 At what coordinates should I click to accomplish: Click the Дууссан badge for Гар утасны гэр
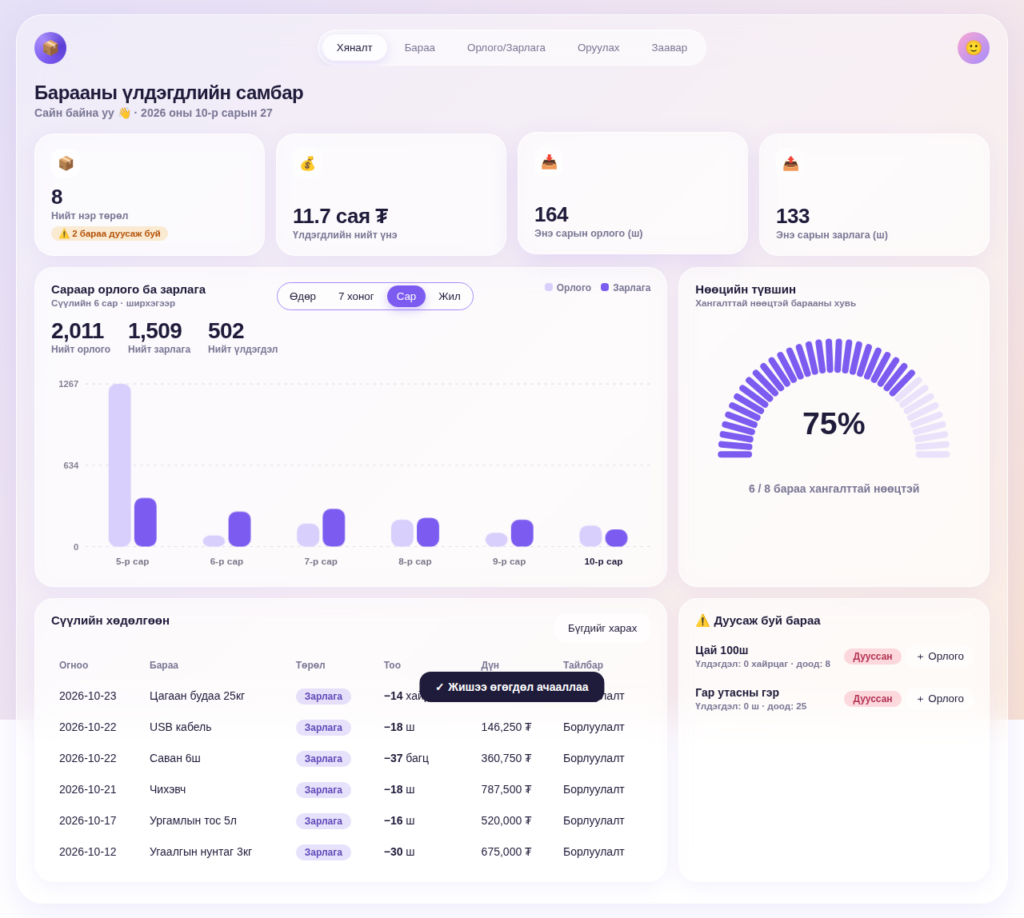[x=872, y=699]
